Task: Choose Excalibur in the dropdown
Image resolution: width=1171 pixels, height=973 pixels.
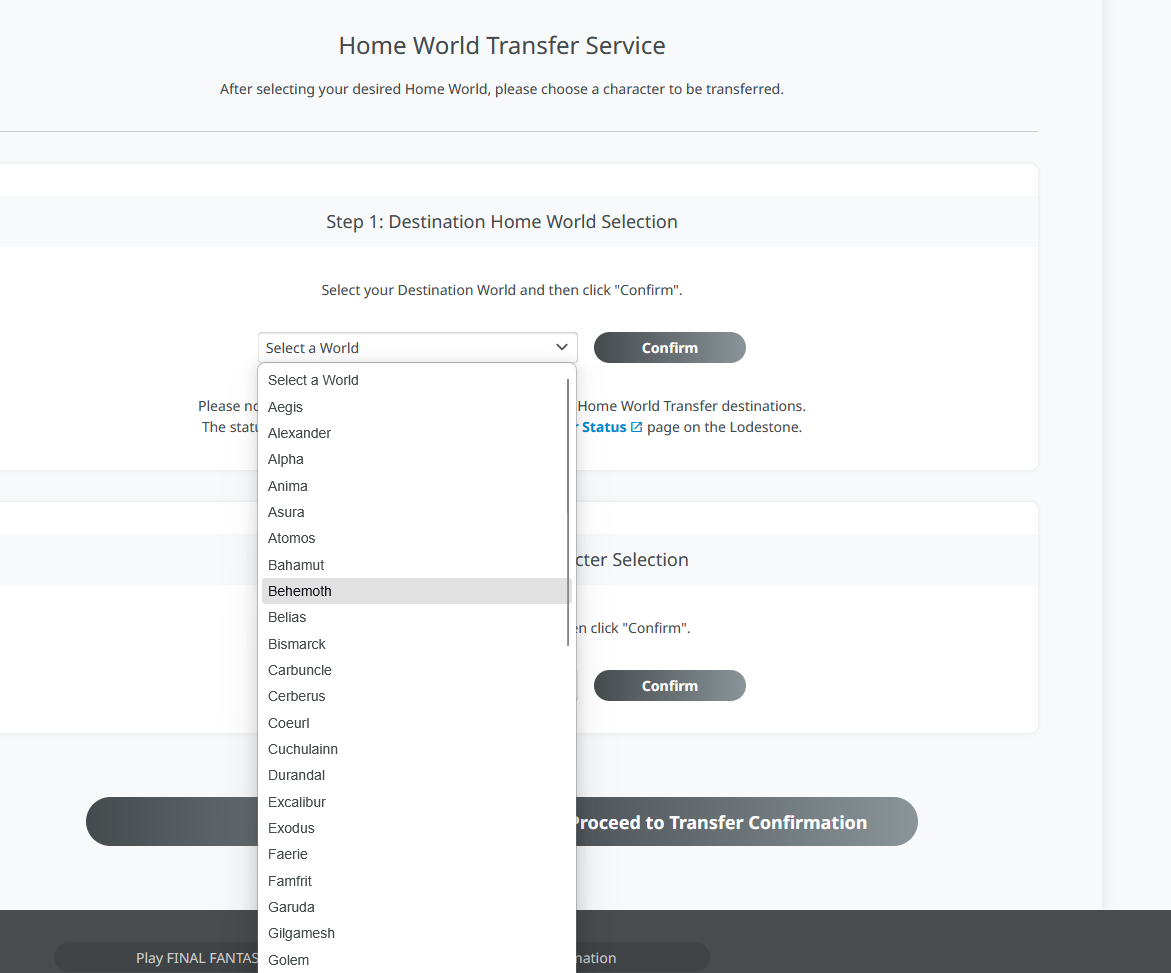Action: coord(416,803)
